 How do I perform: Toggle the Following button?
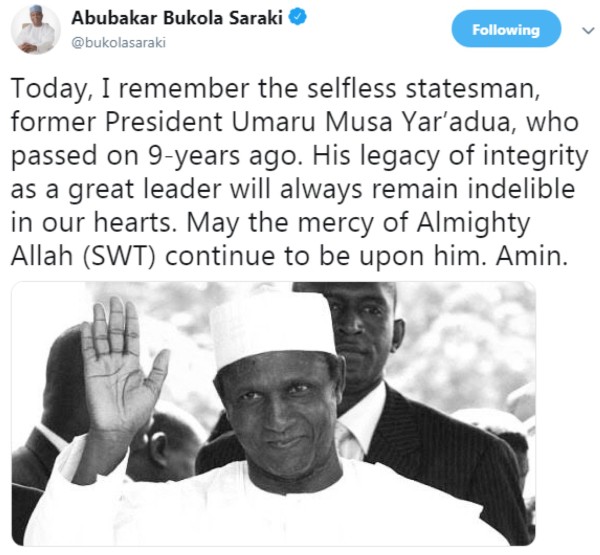tap(506, 29)
